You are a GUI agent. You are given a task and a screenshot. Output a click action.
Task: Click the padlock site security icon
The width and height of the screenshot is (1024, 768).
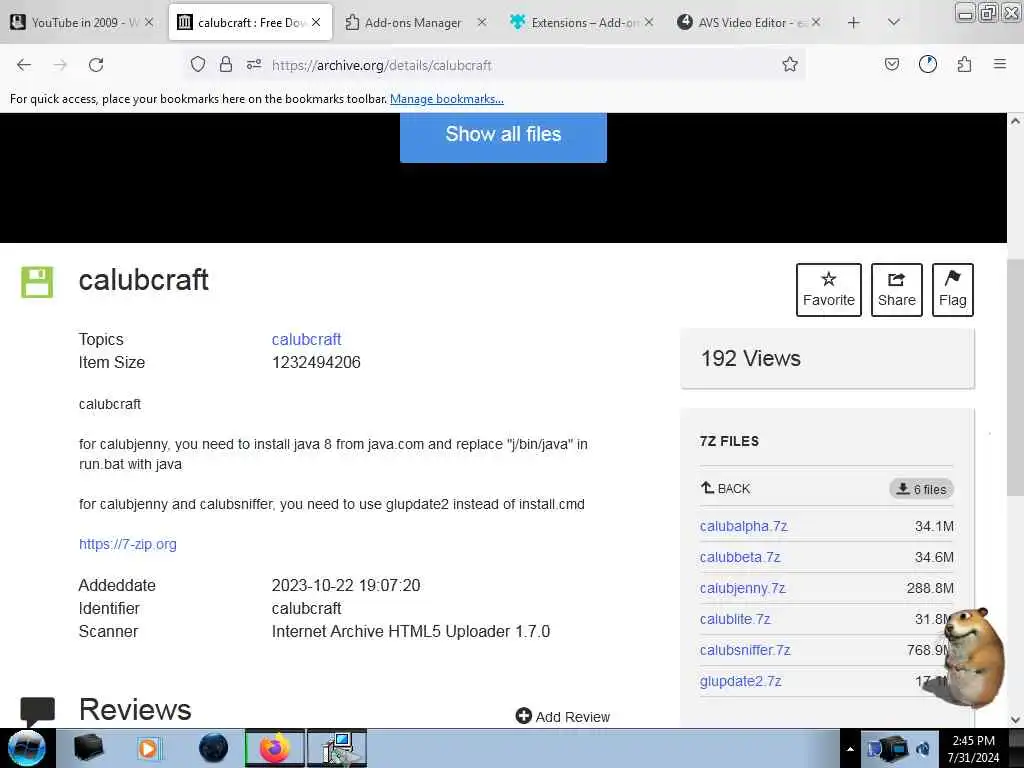[226, 65]
